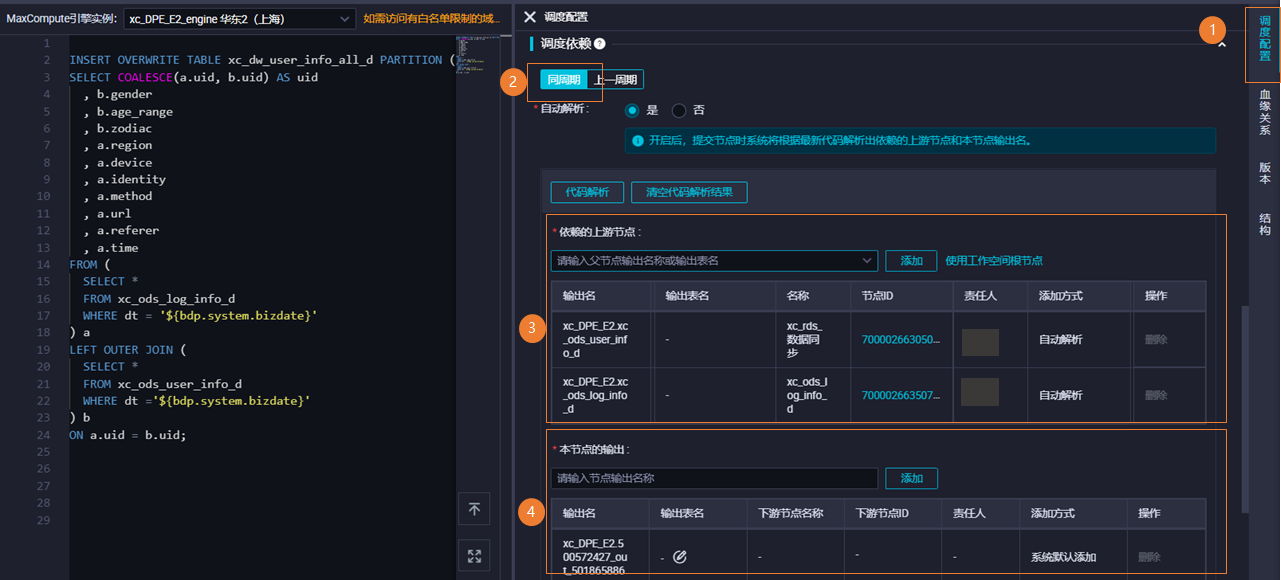Click the edit icon in 输出表名 cell
This screenshot has height=580, width=1281.
[x=680, y=556]
